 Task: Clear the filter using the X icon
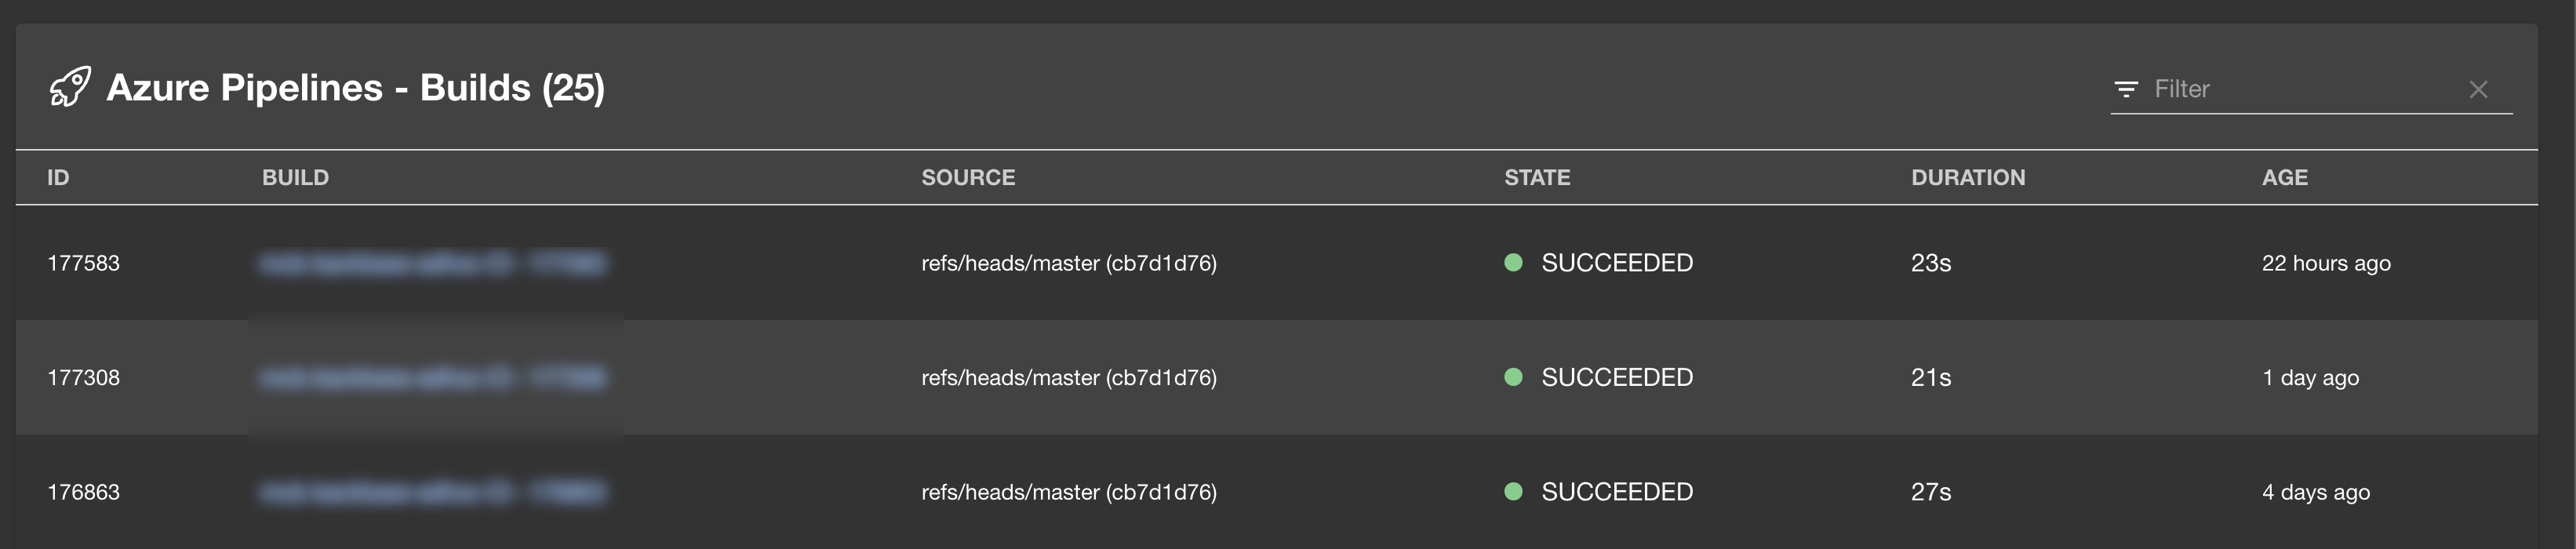[x=2478, y=89]
